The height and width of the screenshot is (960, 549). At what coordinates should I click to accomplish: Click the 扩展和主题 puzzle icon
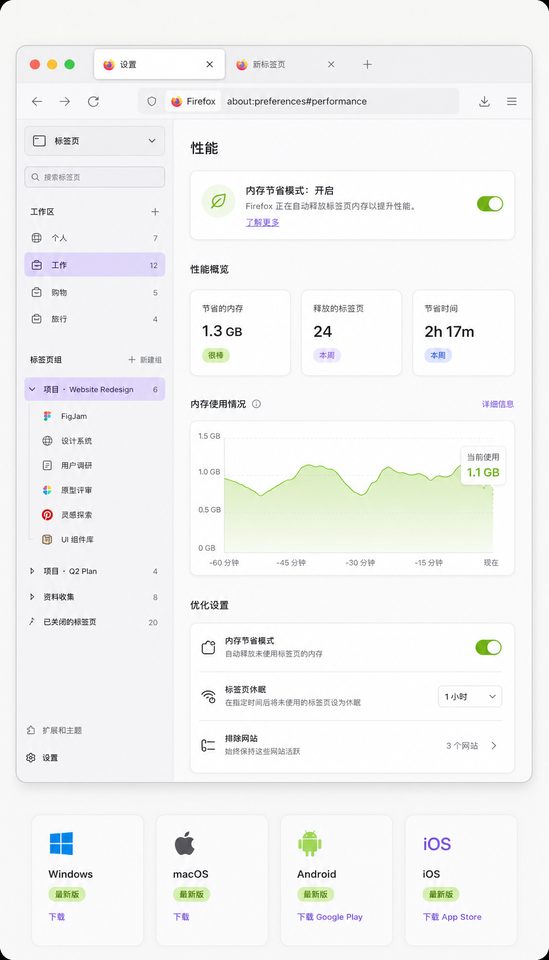pos(31,730)
